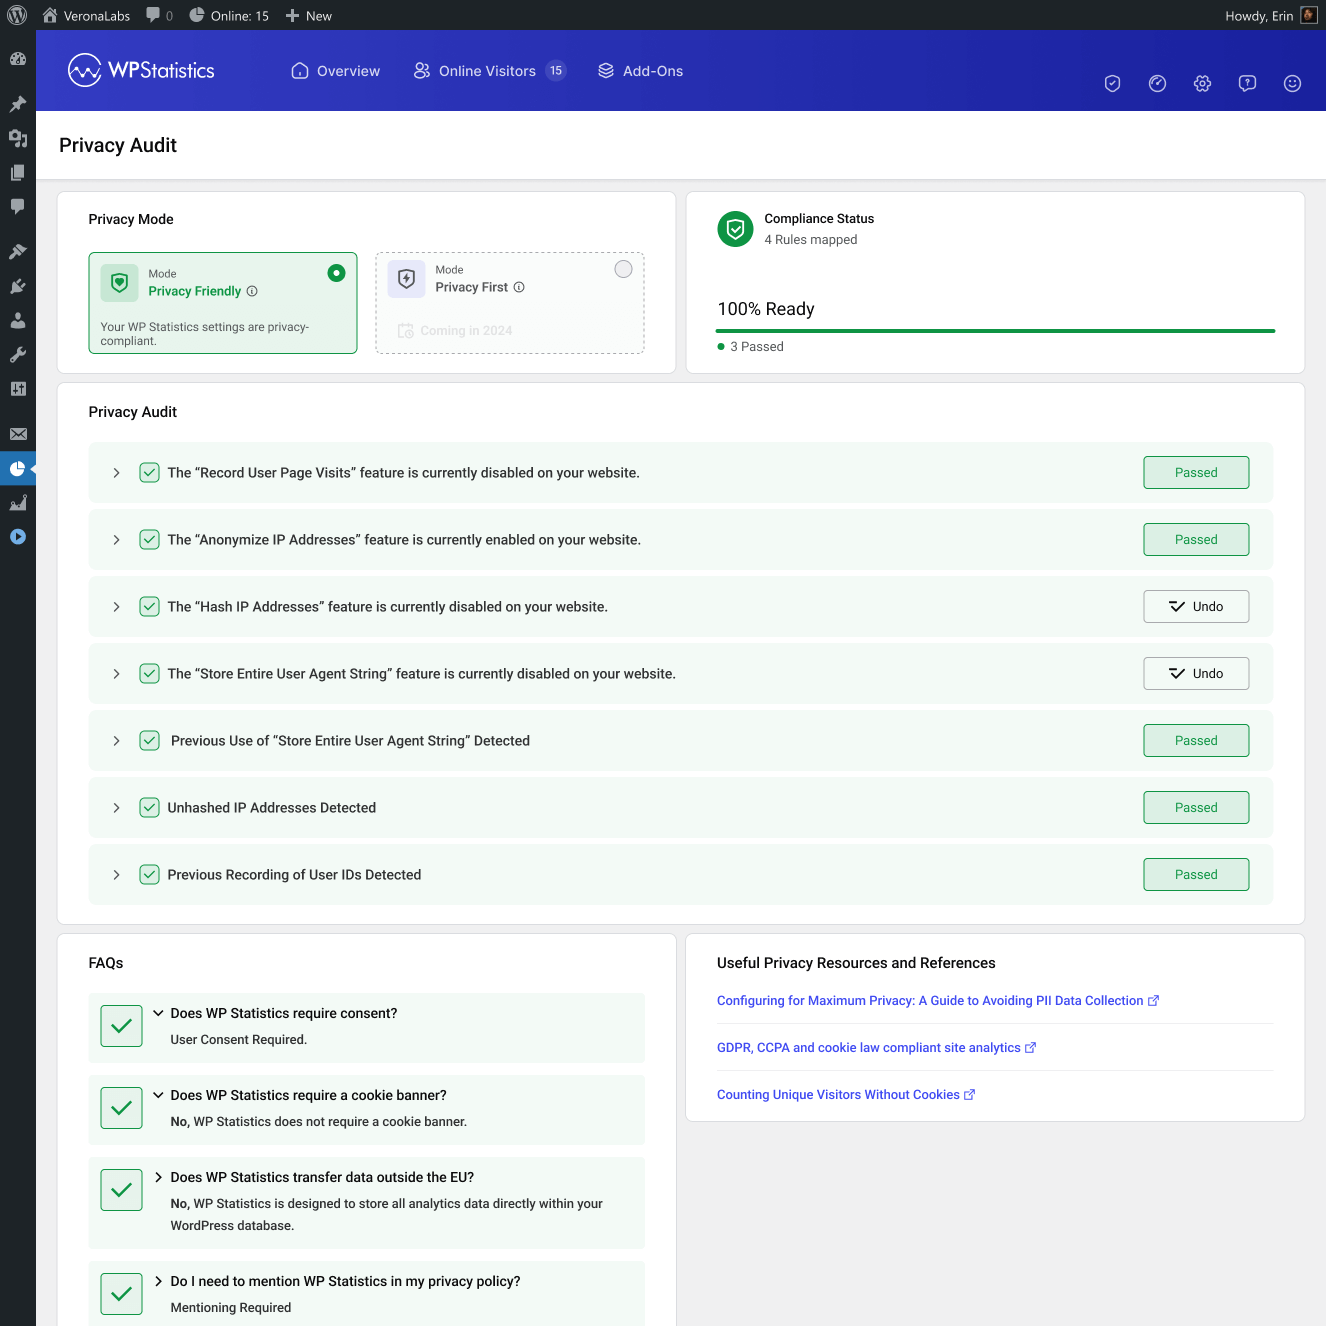Image resolution: width=1326 pixels, height=1326 pixels.
Task: Open the Pages sidebar icon
Action: [x=18, y=172]
